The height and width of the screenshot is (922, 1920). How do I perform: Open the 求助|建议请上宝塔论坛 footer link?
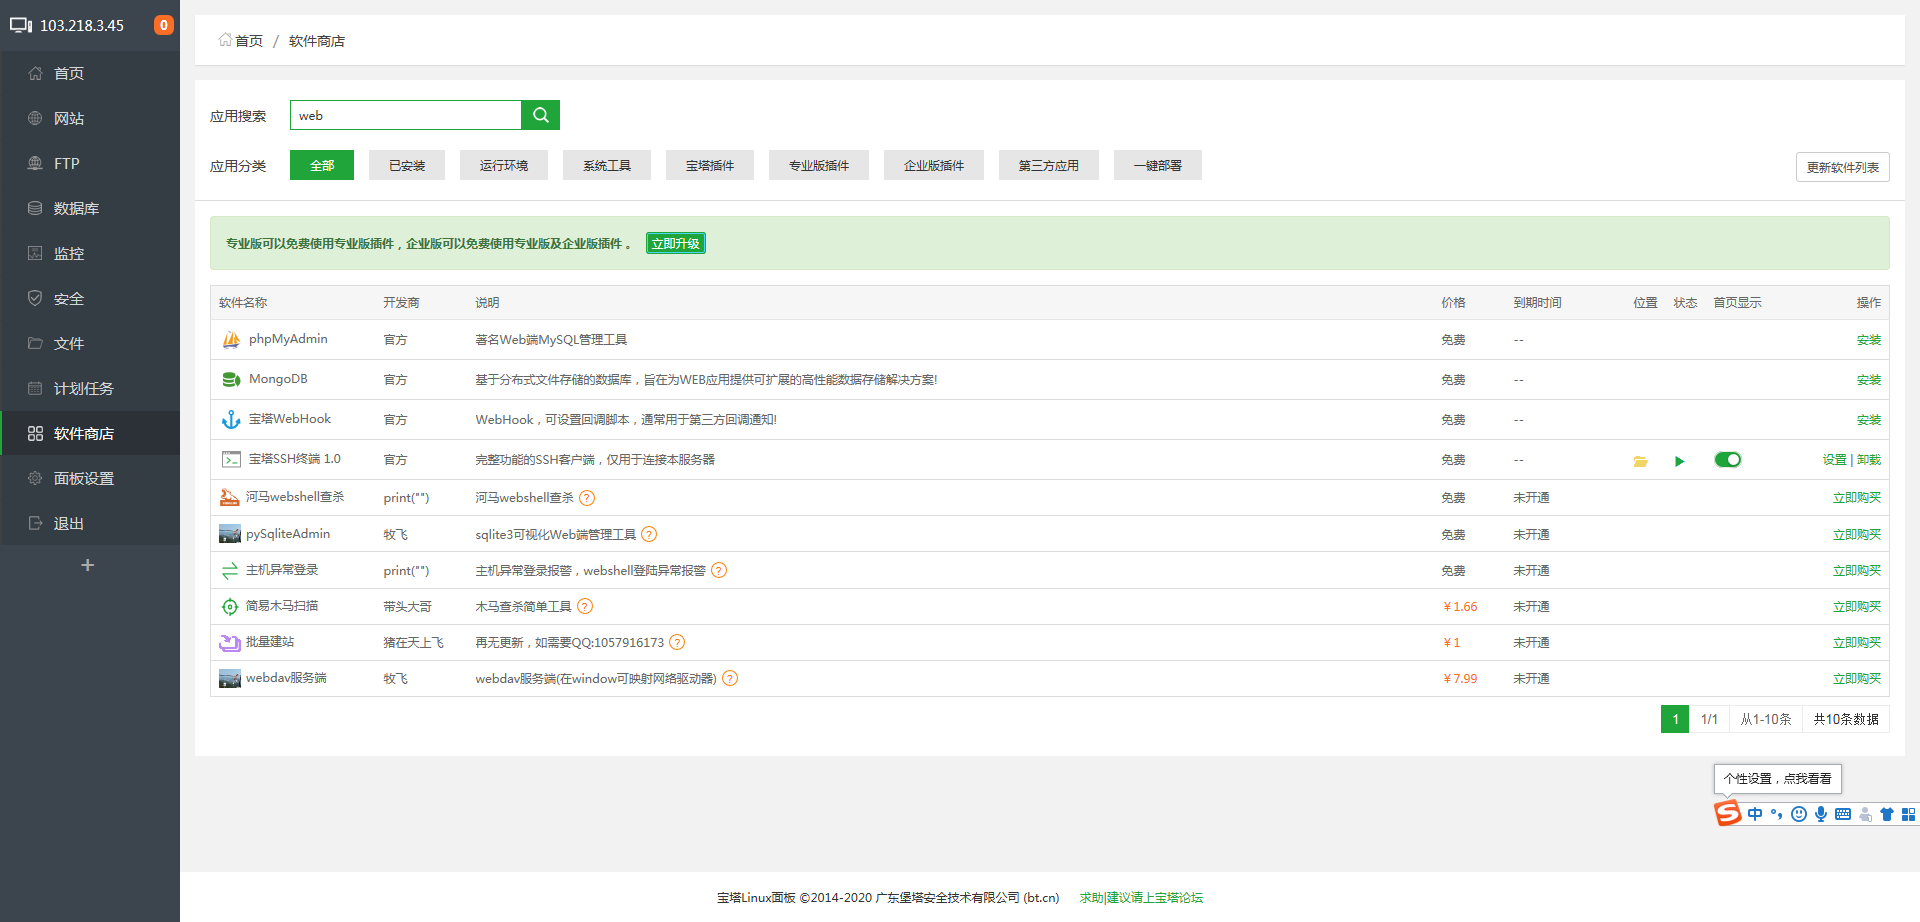(1141, 898)
